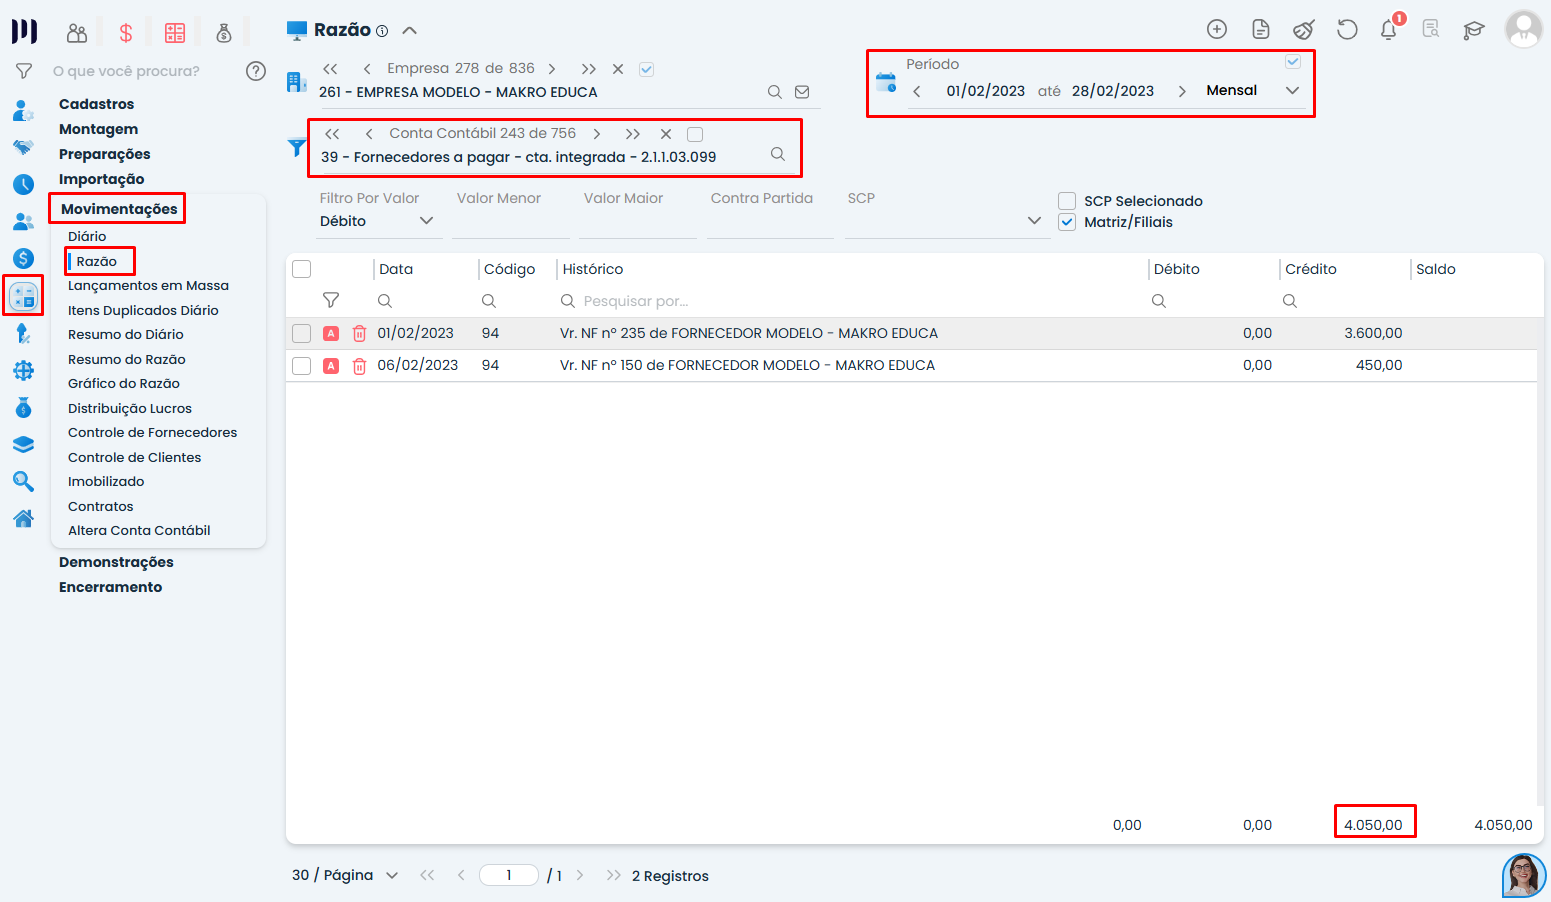Open Altera Conta Contábil
Screen dimensions: 1551x902
[139, 531]
